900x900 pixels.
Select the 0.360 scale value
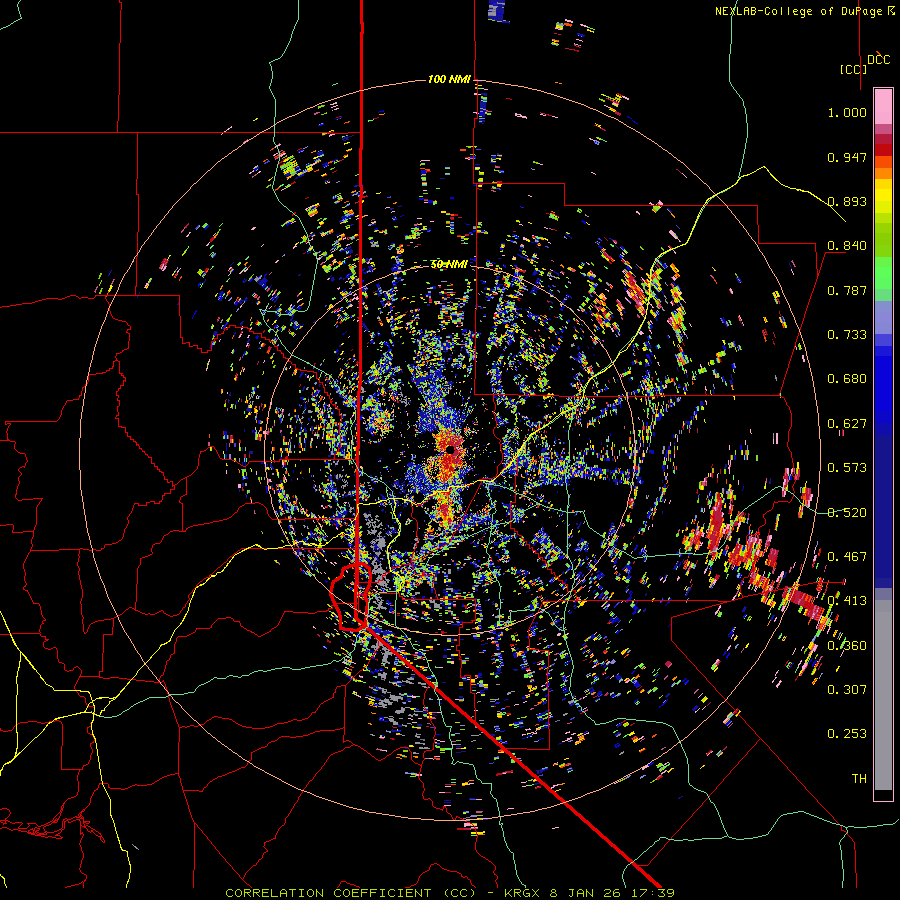tap(847, 646)
